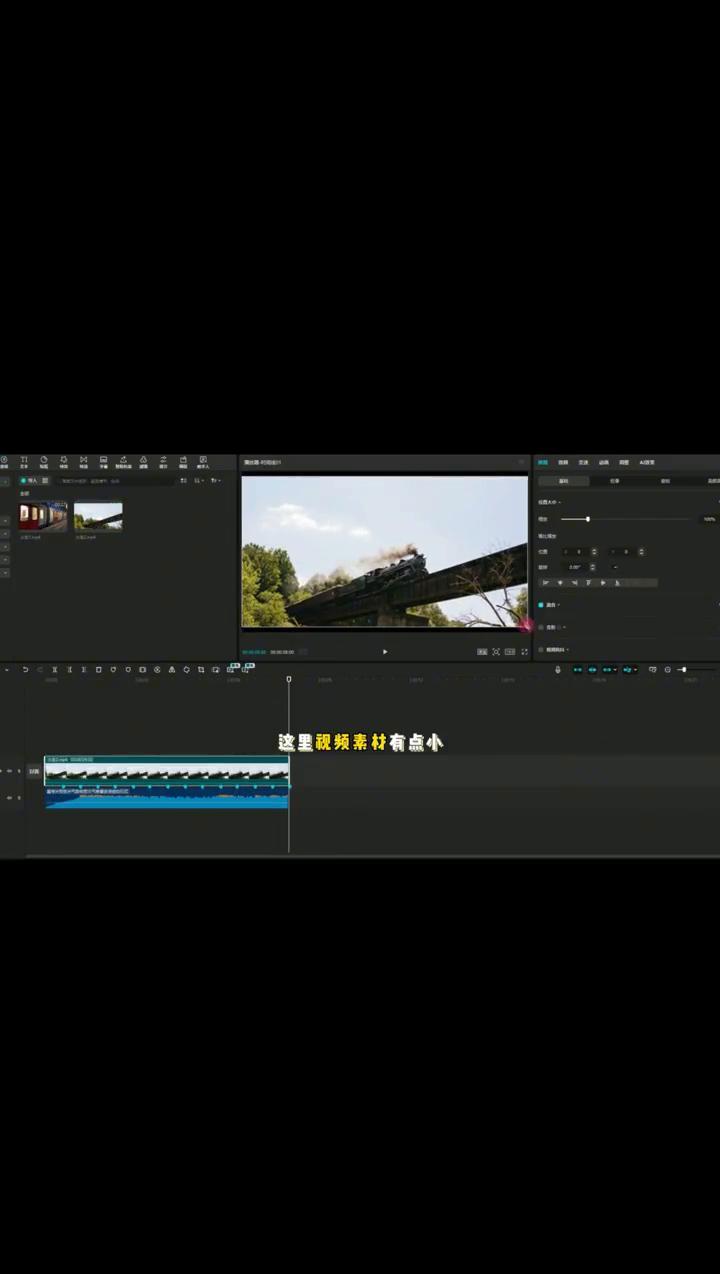Click the zoom-out magnifier beside timeline zoom slider
The width and height of the screenshot is (720, 1274).
pos(667,669)
